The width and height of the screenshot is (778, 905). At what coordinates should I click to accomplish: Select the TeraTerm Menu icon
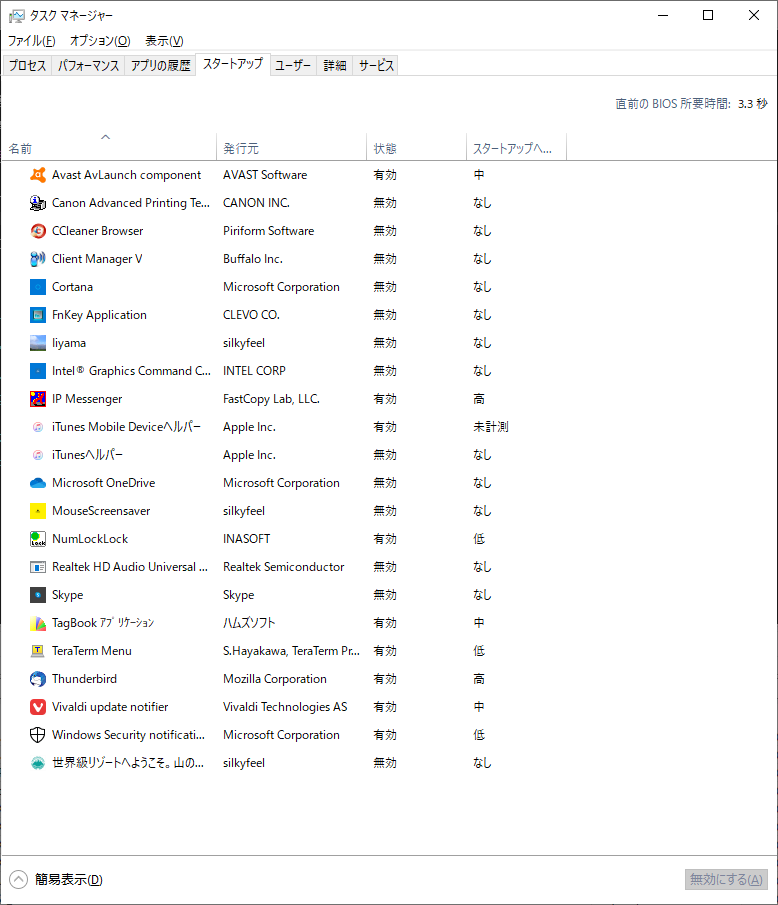click(x=38, y=650)
